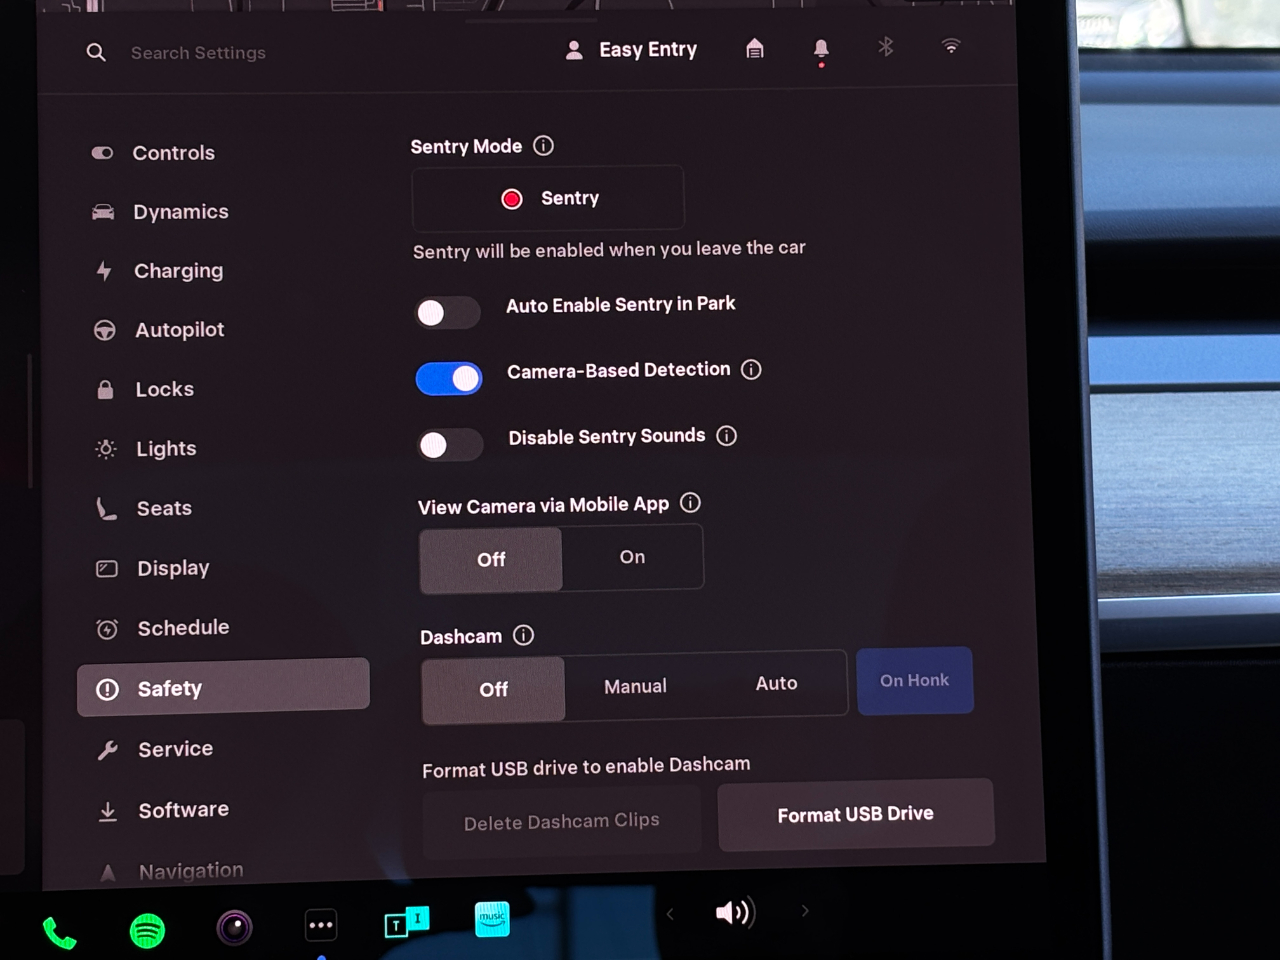
Task: Tap the Wi-Fi status icon
Action: [x=951, y=46]
